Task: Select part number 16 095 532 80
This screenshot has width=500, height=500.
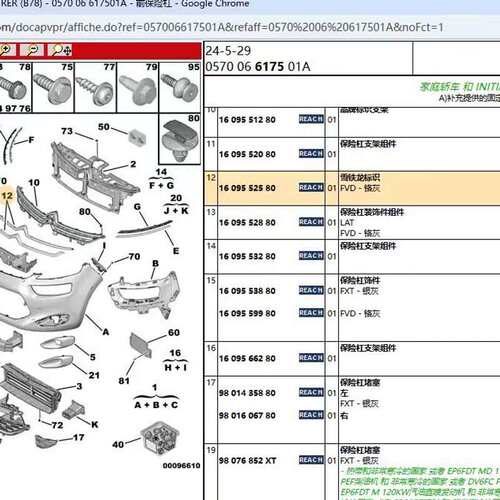Action: [247, 256]
